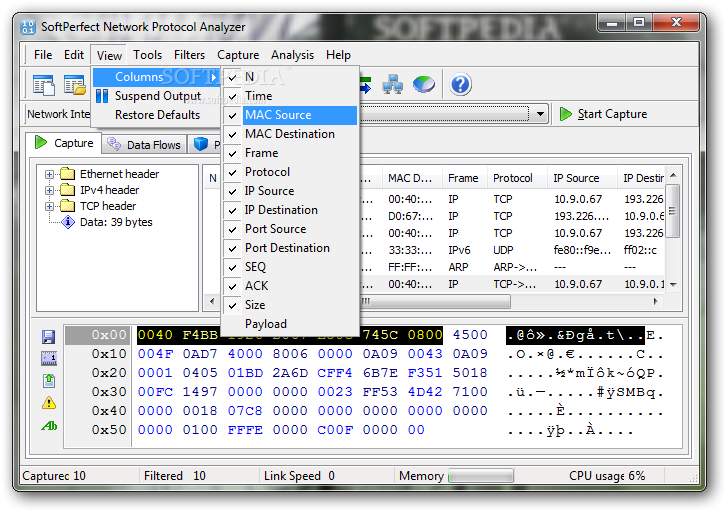Click the new capture document toolbar icon
This screenshot has height=512, width=727.
(44, 85)
